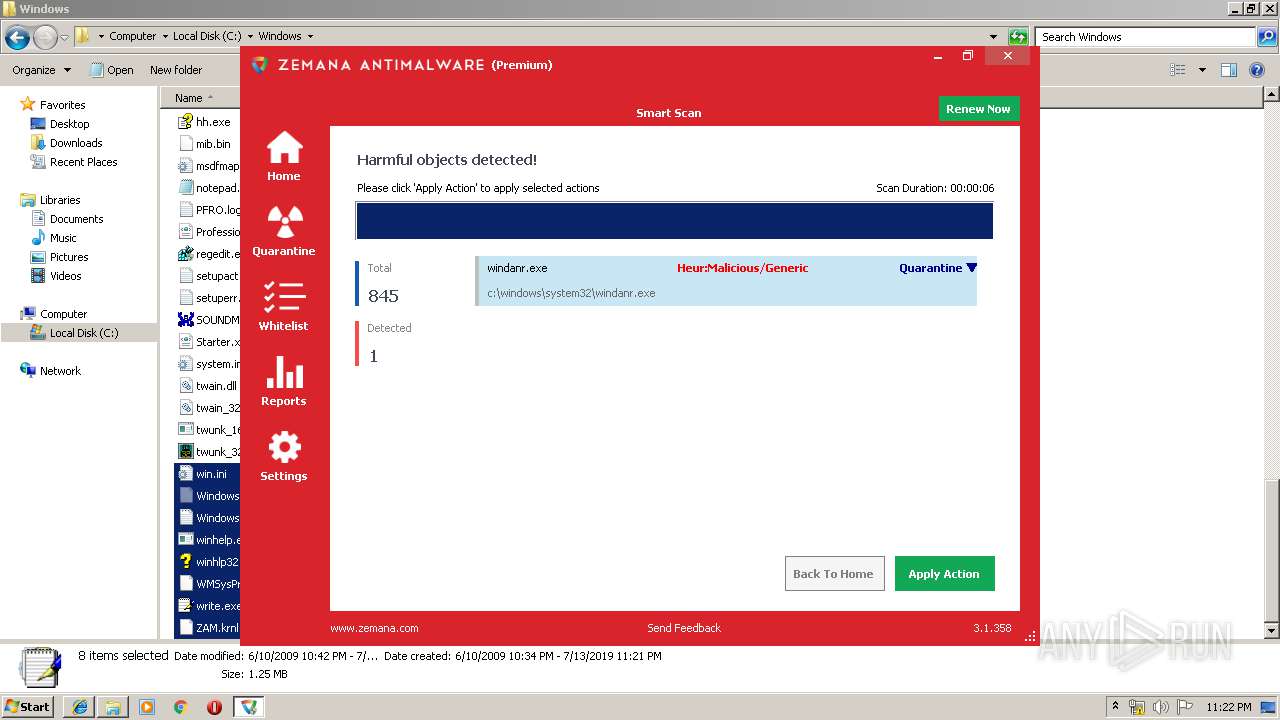Open the Whitelist section in Zemana
The image size is (1280, 720).
point(284,306)
